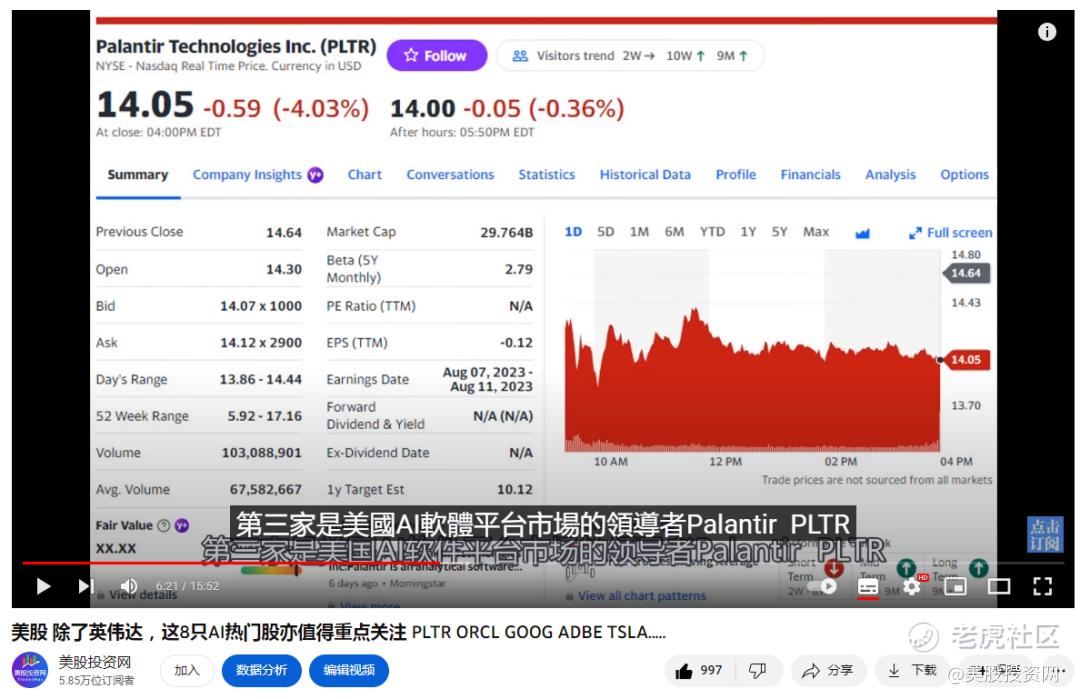The image size is (1080, 699).
Task: Switch to the Chart tab
Action: pyautogui.click(x=364, y=175)
